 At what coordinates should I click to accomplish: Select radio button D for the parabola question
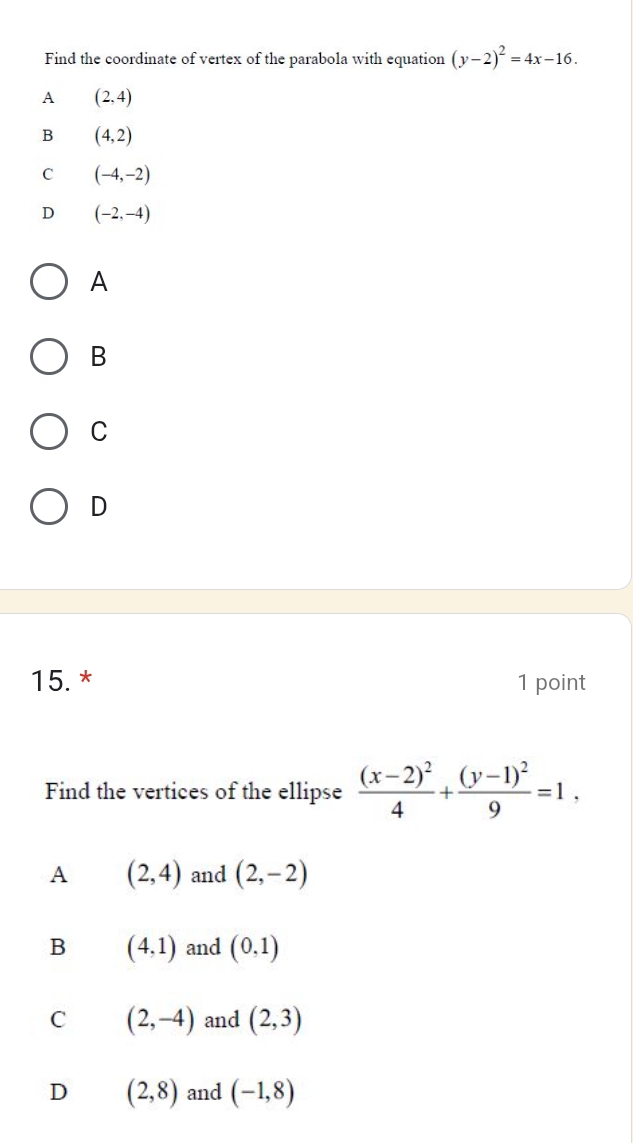click(47, 507)
